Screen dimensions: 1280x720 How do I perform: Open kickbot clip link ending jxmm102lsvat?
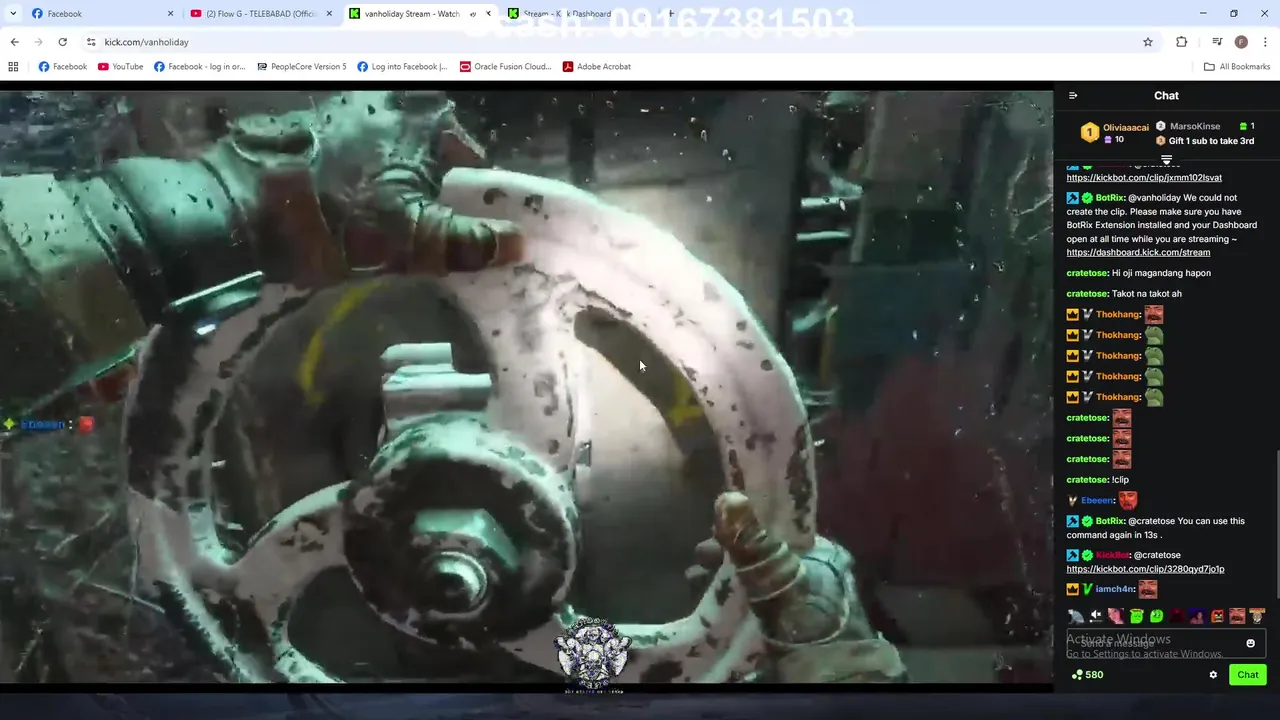click(1144, 178)
